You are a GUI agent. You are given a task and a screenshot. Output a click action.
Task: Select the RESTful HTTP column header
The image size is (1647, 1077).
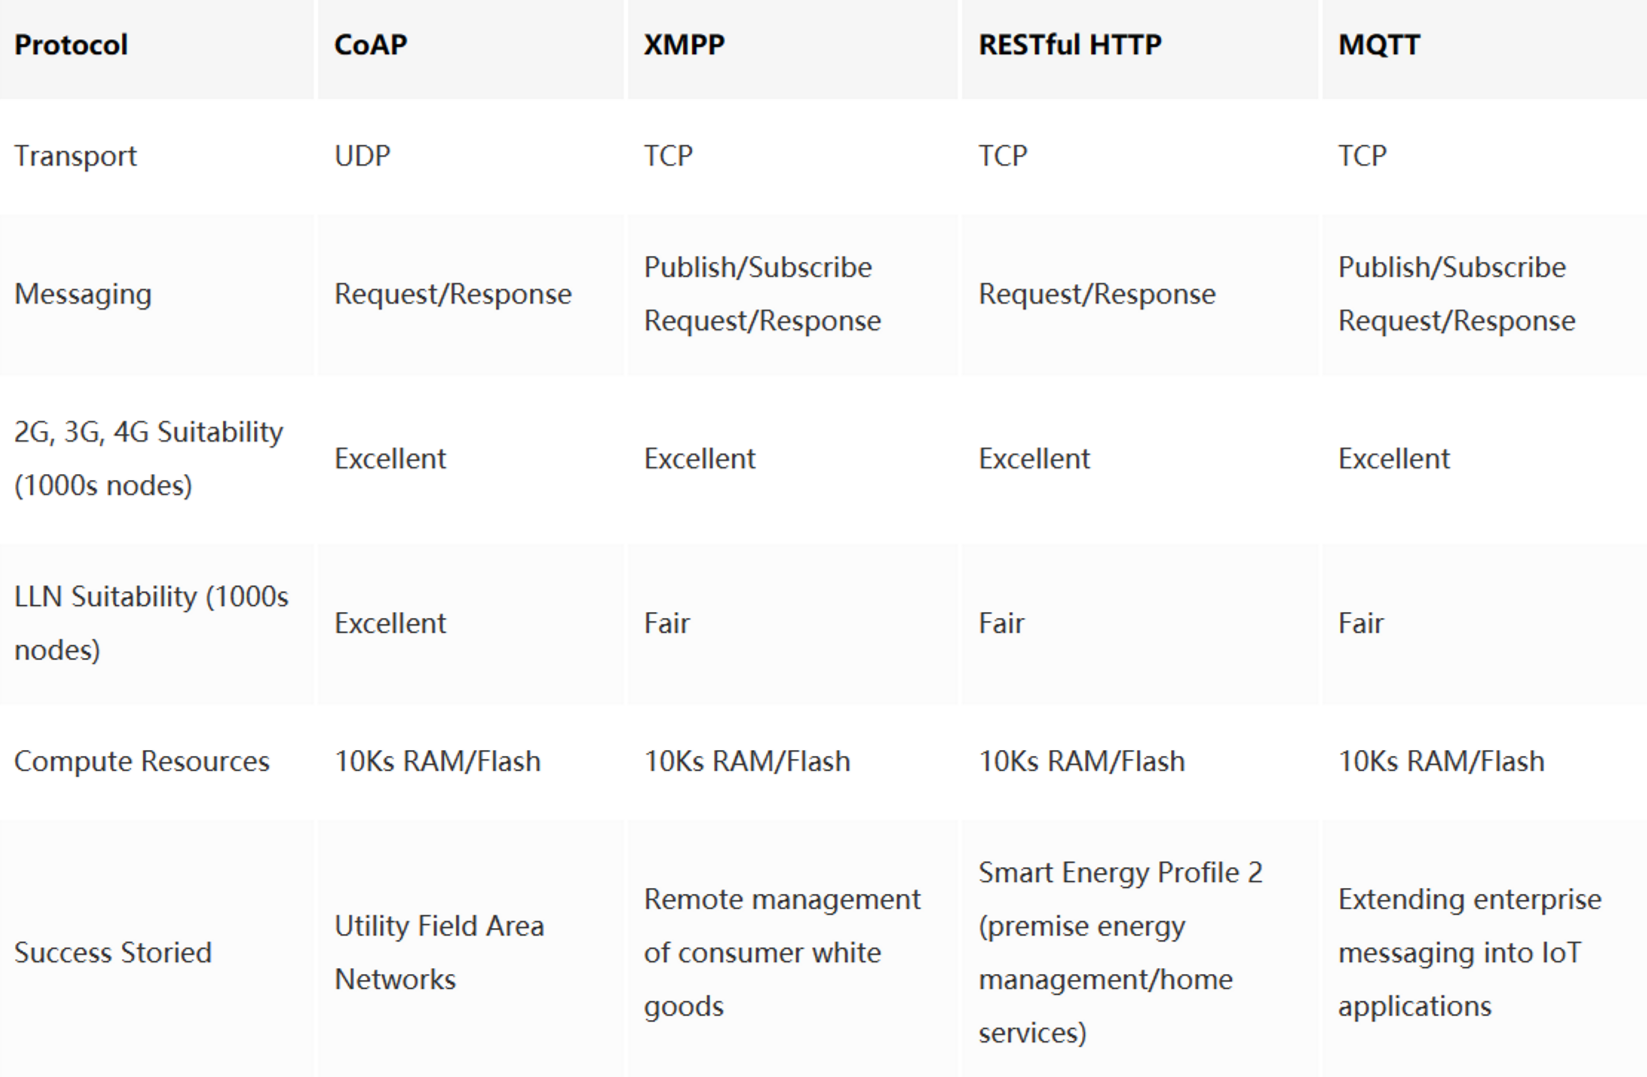[x=1069, y=45]
